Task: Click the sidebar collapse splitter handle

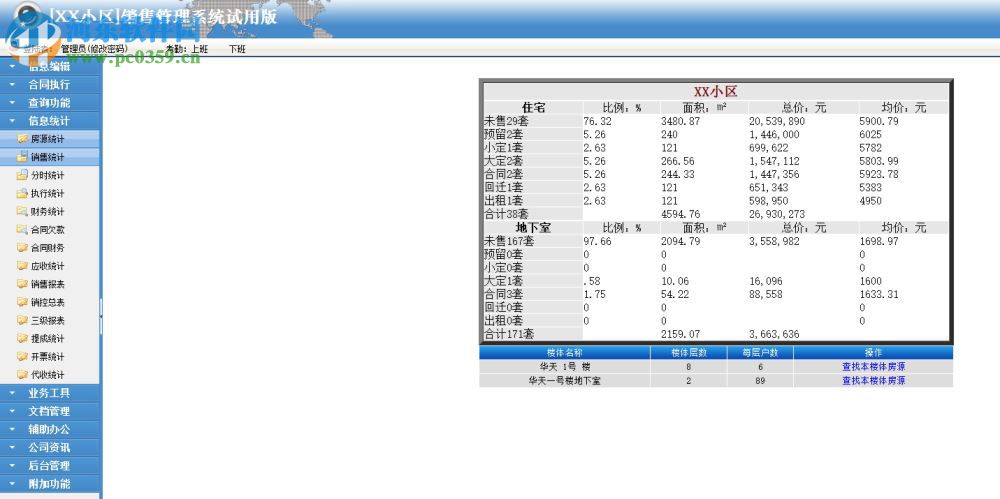Action: (101, 316)
